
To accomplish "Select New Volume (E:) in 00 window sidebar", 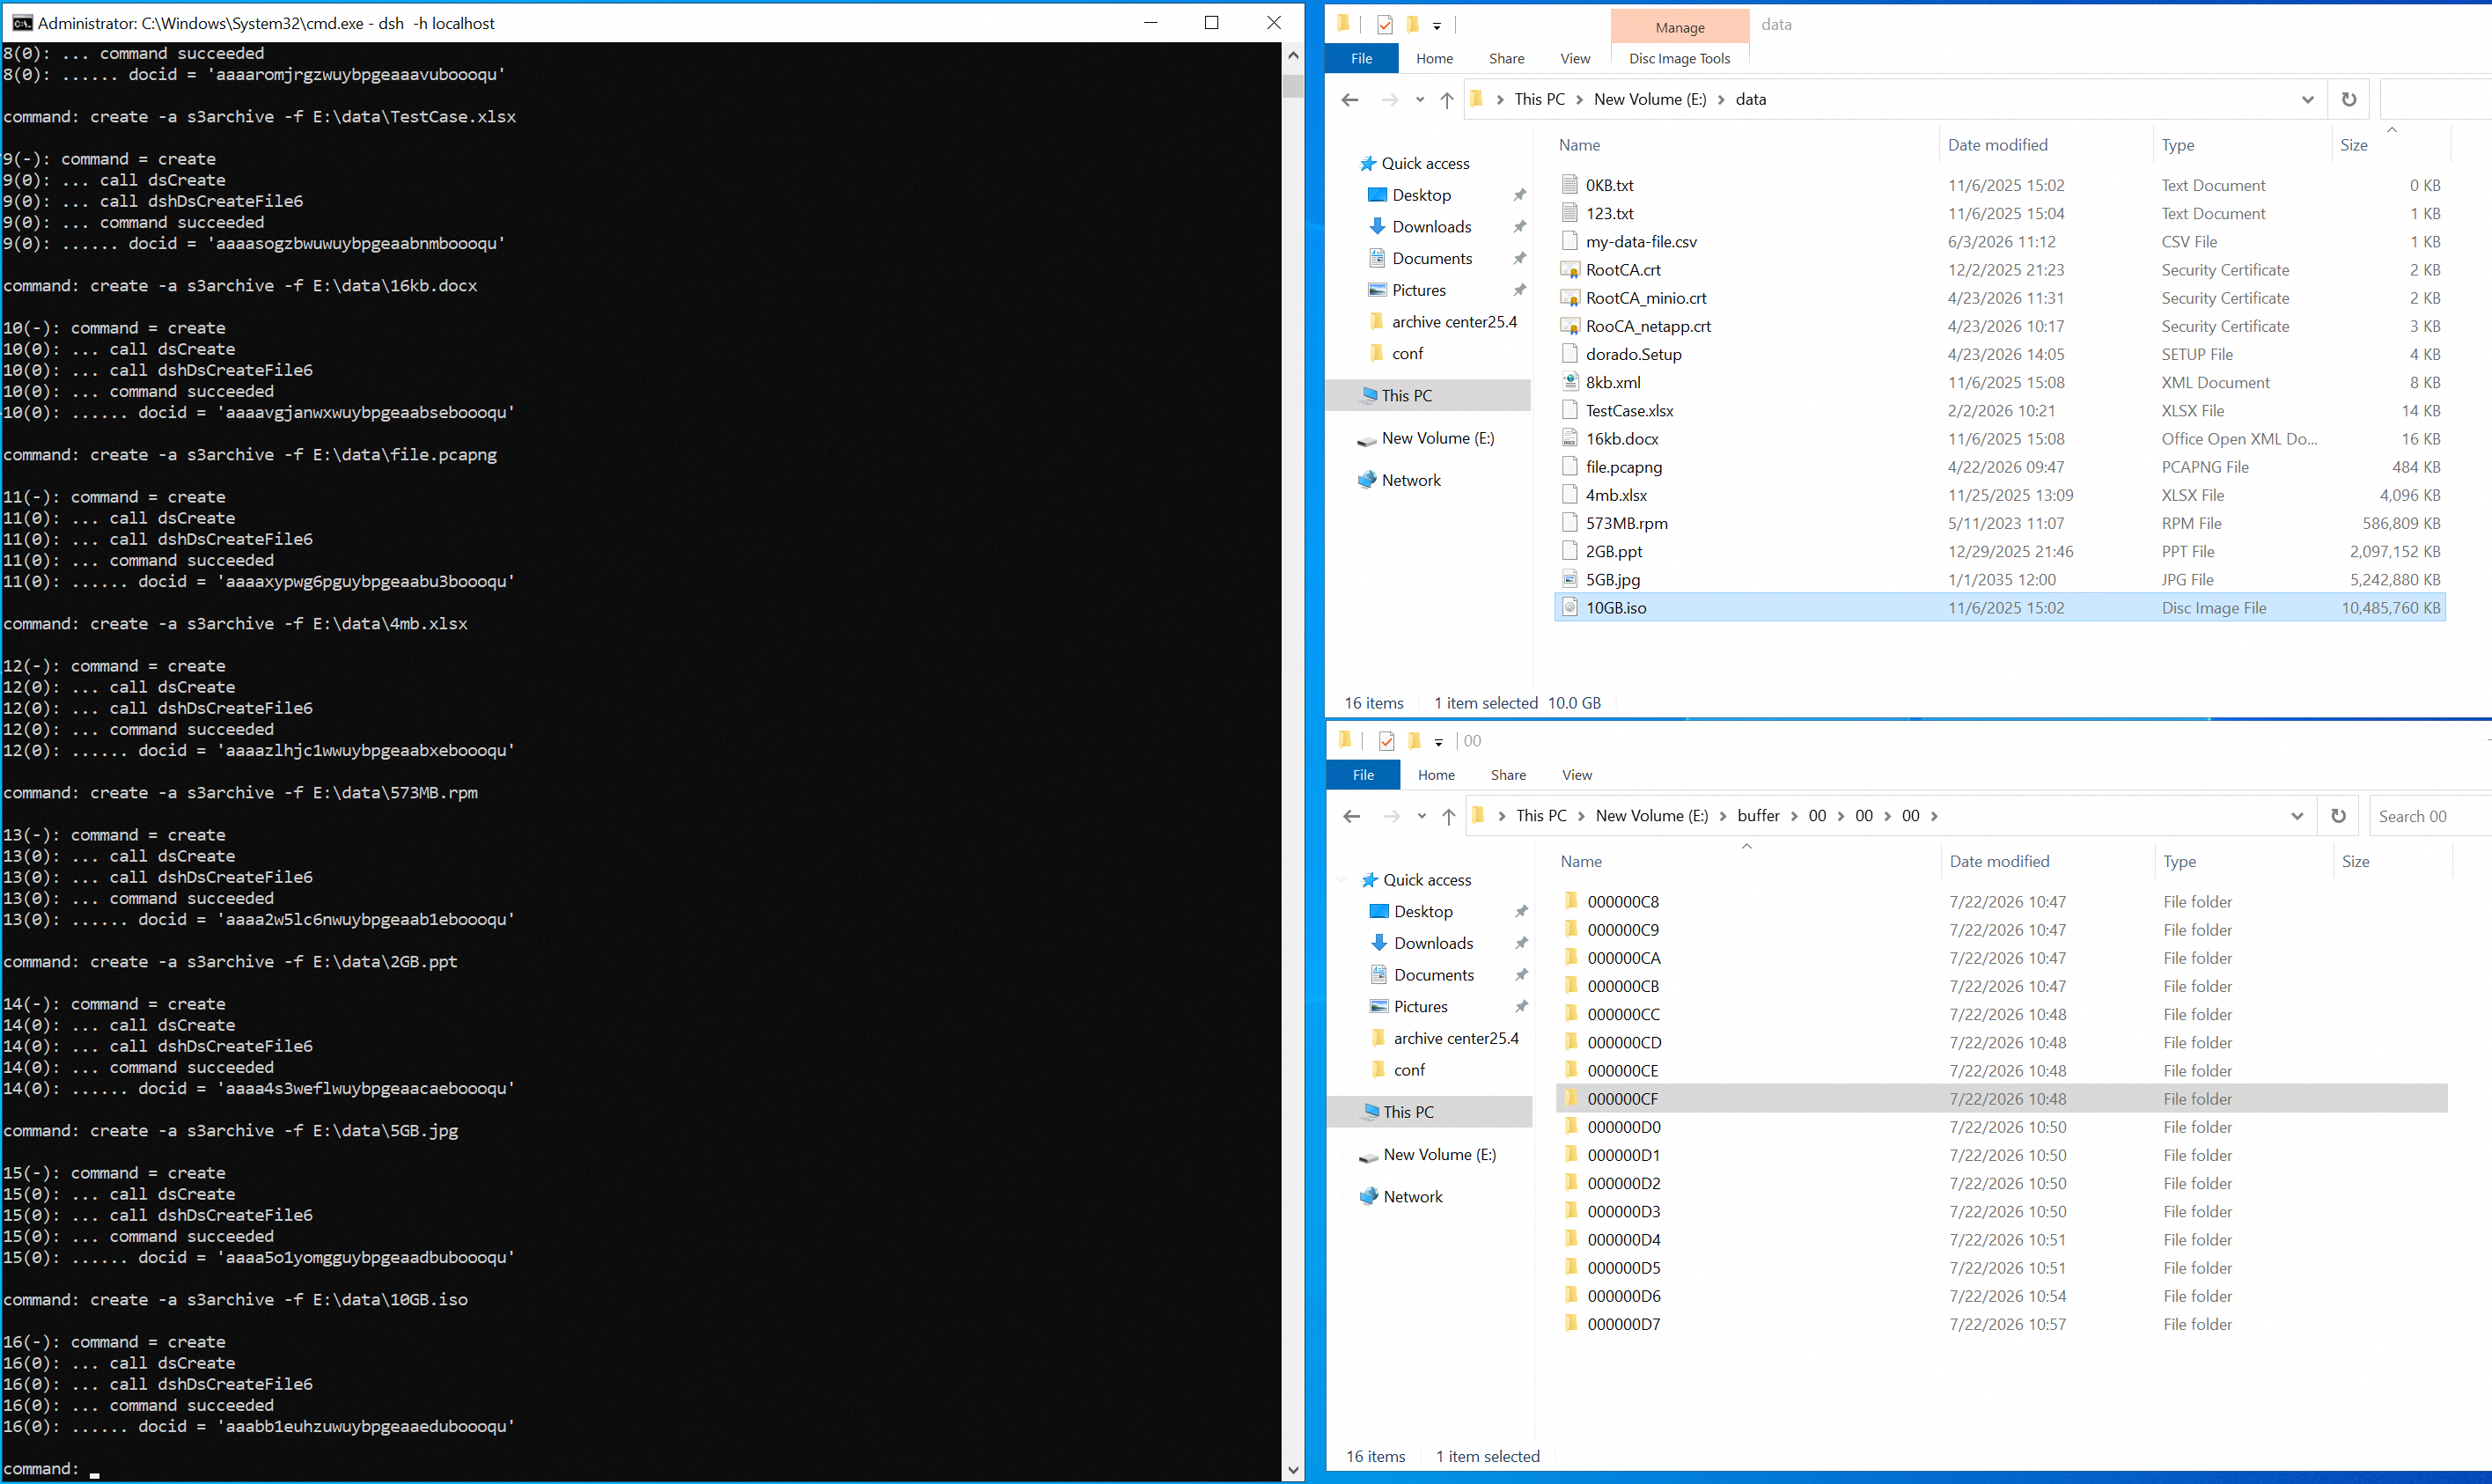I will [1439, 1154].
